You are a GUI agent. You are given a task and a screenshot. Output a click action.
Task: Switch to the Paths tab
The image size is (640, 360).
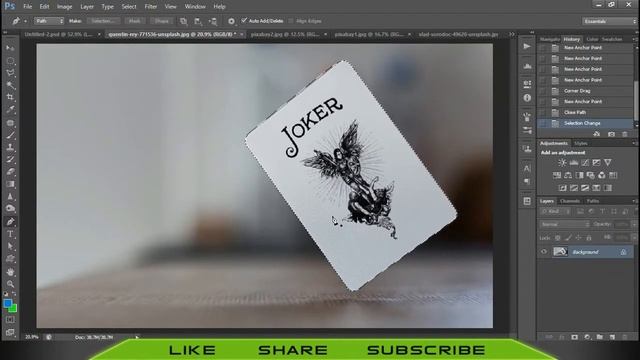click(593, 201)
